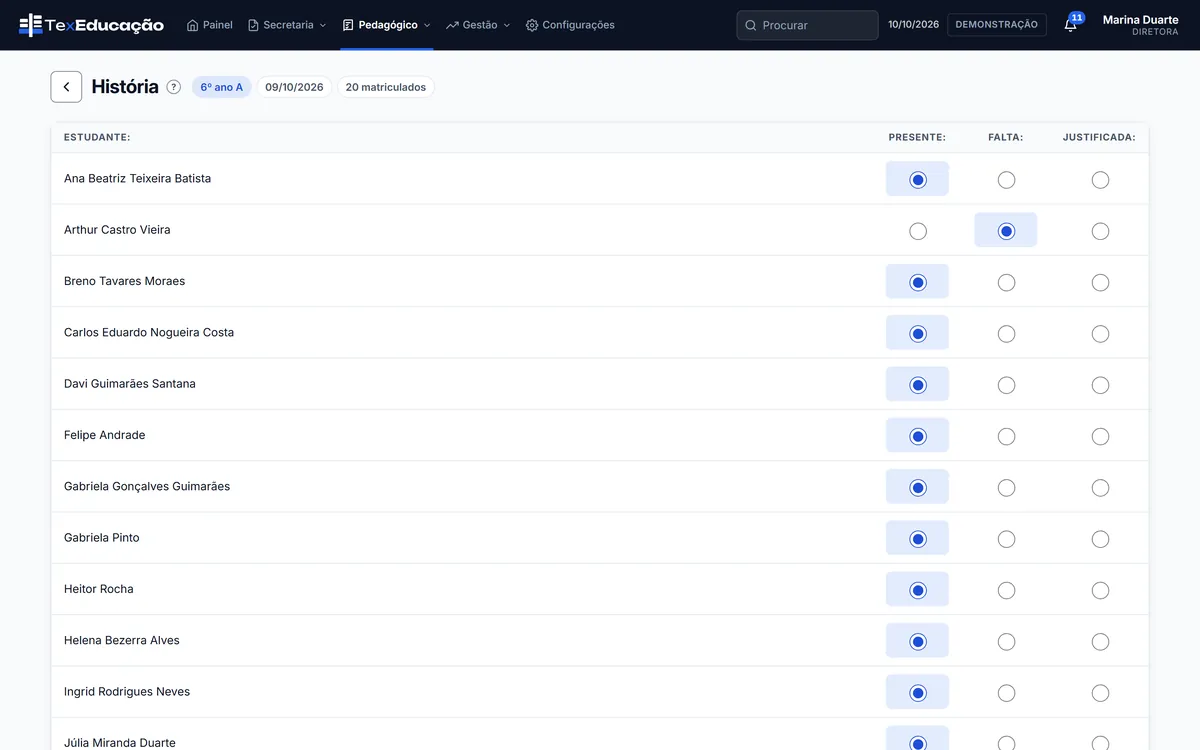Image resolution: width=1200 pixels, height=750 pixels.
Task: Click the 6º ano A class chip
Action: pyautogui.click(x=222, y=87)
